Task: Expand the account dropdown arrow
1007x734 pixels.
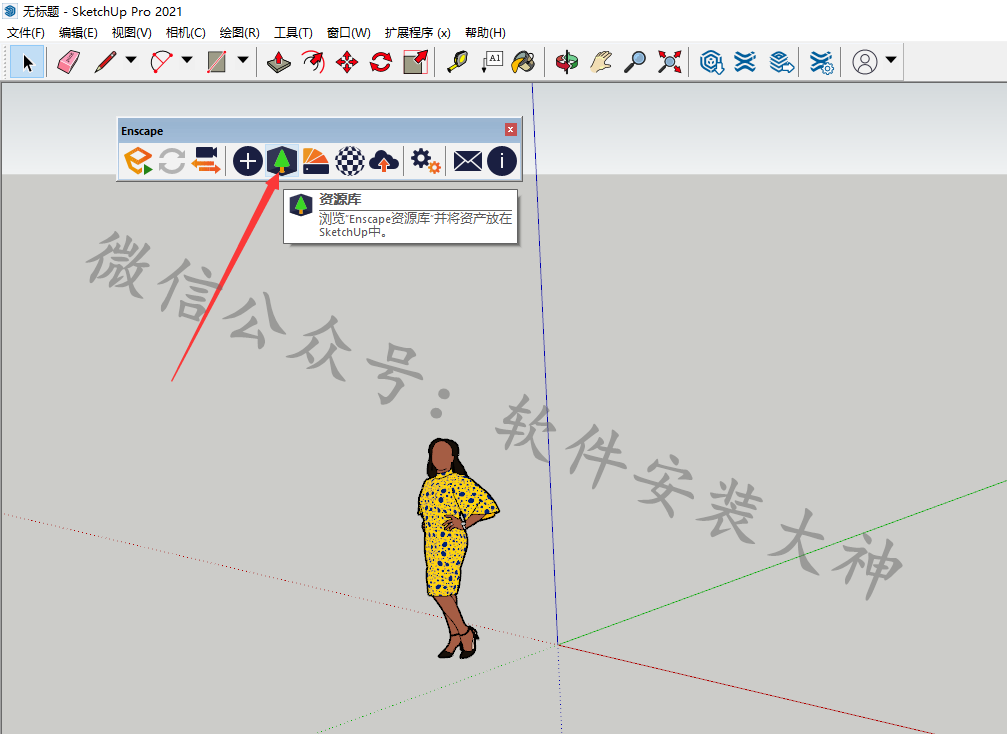Action: pos(891,60)
